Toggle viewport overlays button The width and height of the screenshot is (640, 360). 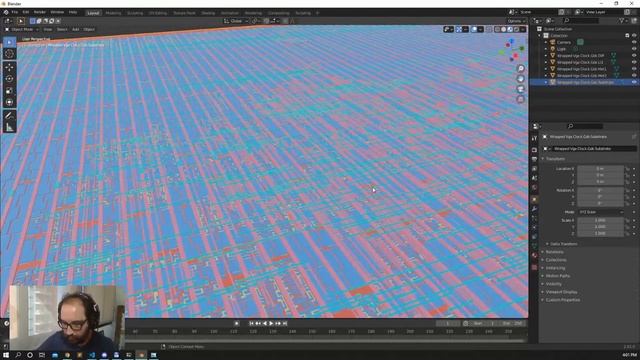click(x=474, y=29)
